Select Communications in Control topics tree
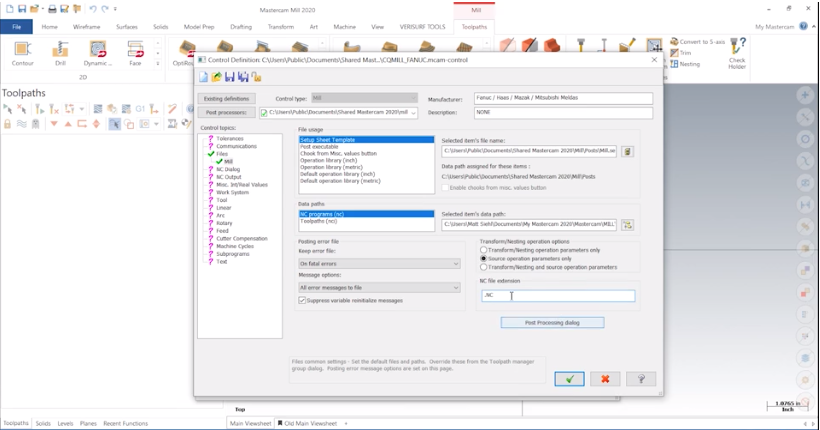Image resolution: width=820 pixels, height=430 pixels. (236, 146)
